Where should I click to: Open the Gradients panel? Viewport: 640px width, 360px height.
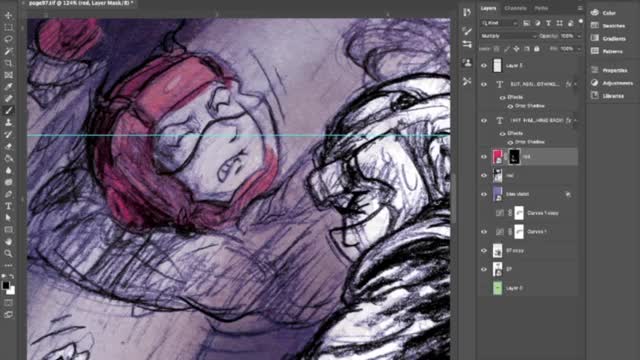609,38
